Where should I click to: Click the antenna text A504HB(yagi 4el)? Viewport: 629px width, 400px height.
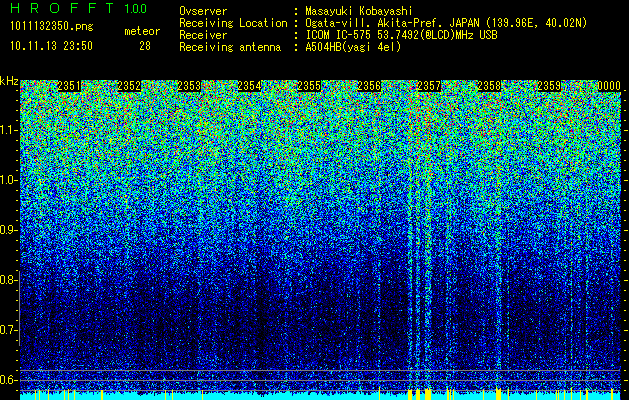pyautogui.click(x=353, y=47)
